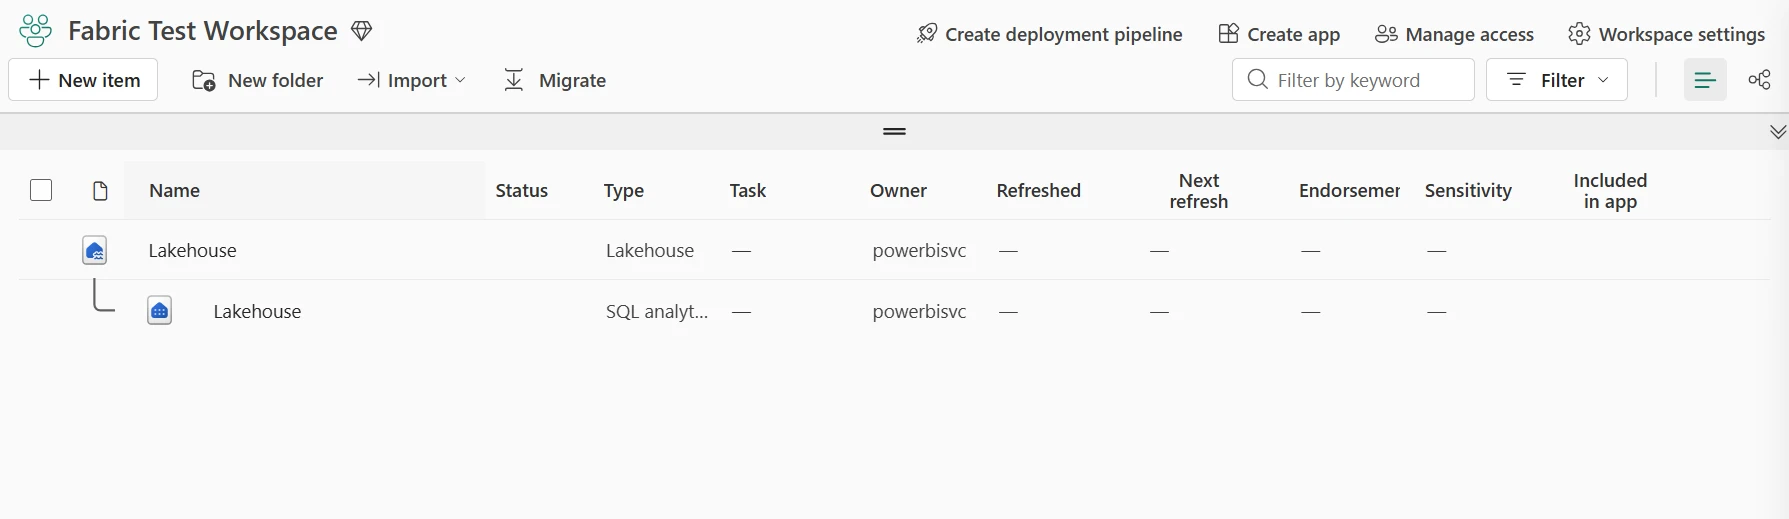Collapse the task flow pane chevron
This screenshot has height=519, width=1789.
tap(1778, 132)
